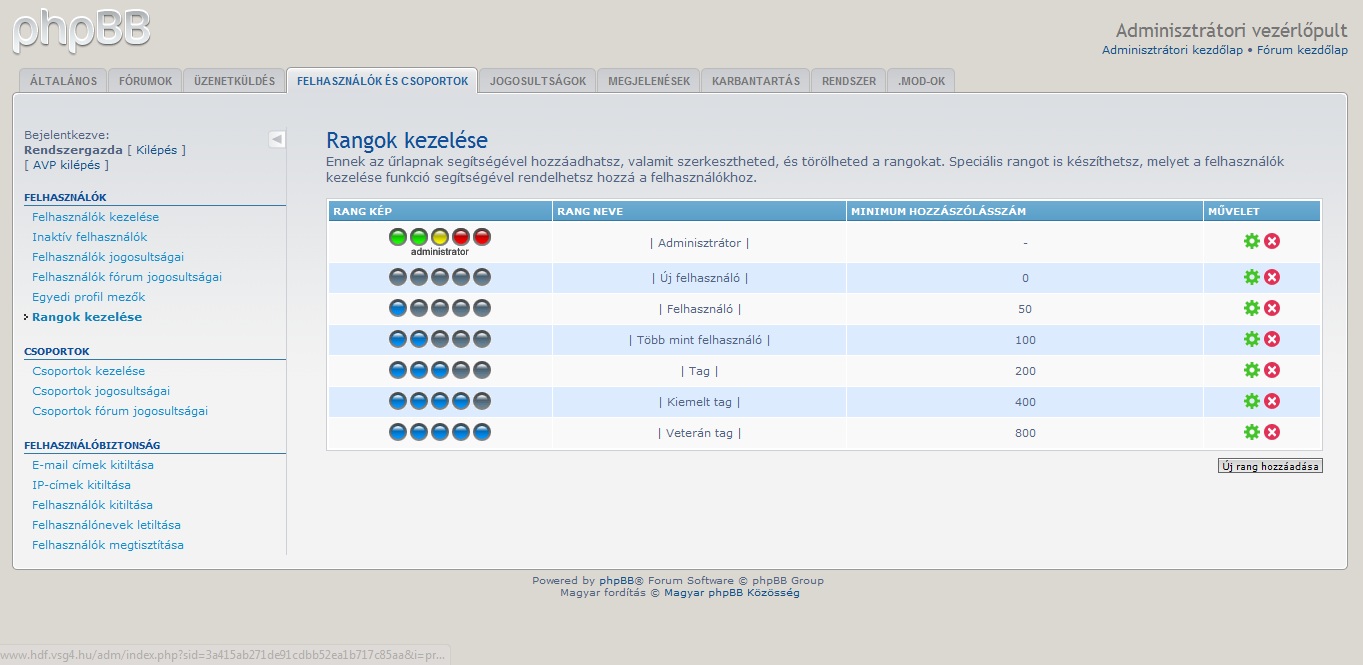Follow the Fórum kezdőlap link
Image resolution: width=1363 pixels, height=665 pixels.
(1302, 50)
